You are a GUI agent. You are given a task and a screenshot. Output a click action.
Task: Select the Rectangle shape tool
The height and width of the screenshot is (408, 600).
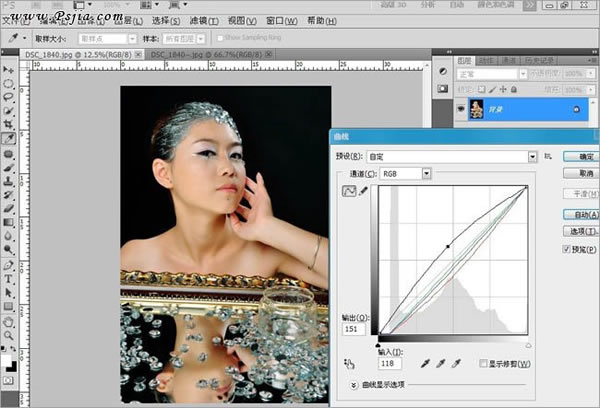(8, 307)
